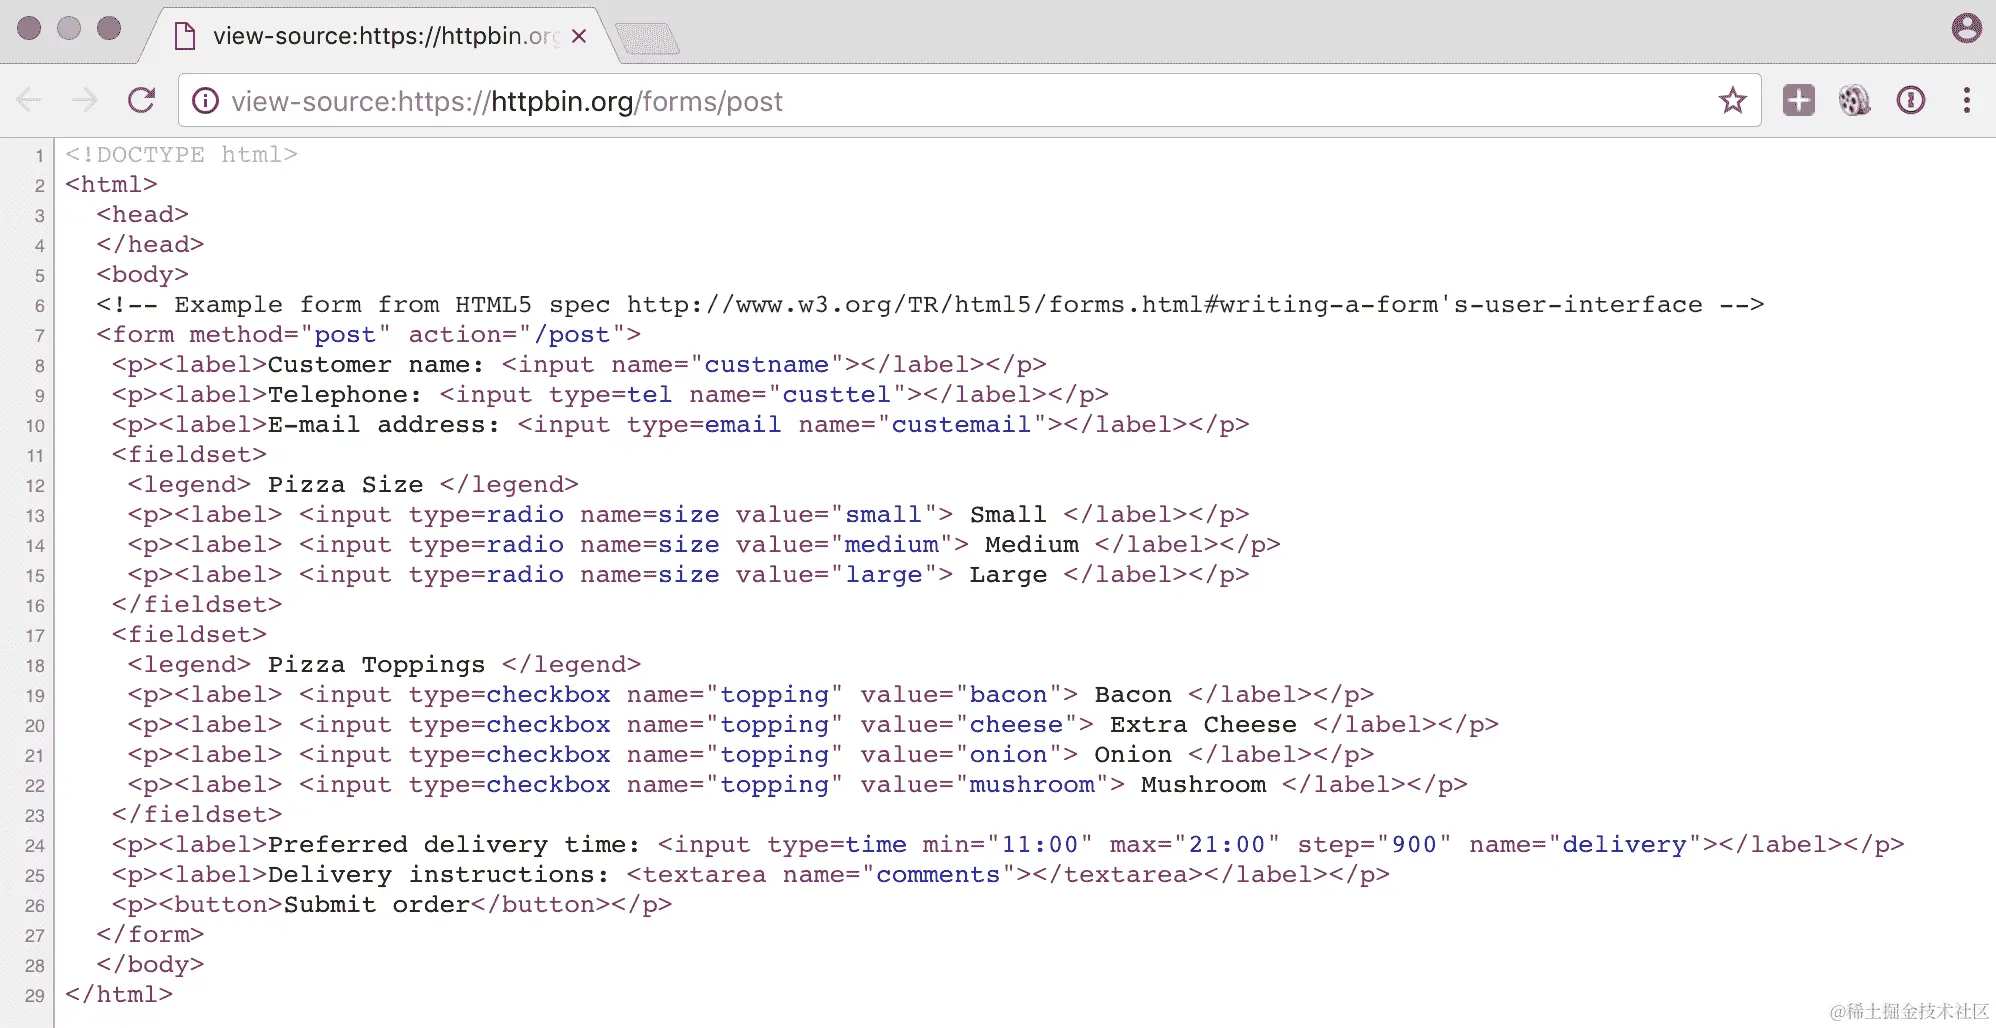The width and height of the screenshot is (1996, 1028).
Task: Click "E-mail address:" label text
Action: tap(383, 425)
